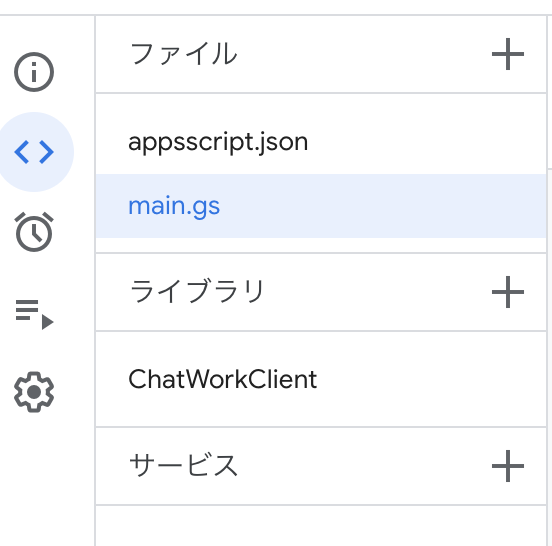Image resolution: width=552 pixels, height=546 pixels.
Task: Click the サービス section header
Action: pos(183,465)
